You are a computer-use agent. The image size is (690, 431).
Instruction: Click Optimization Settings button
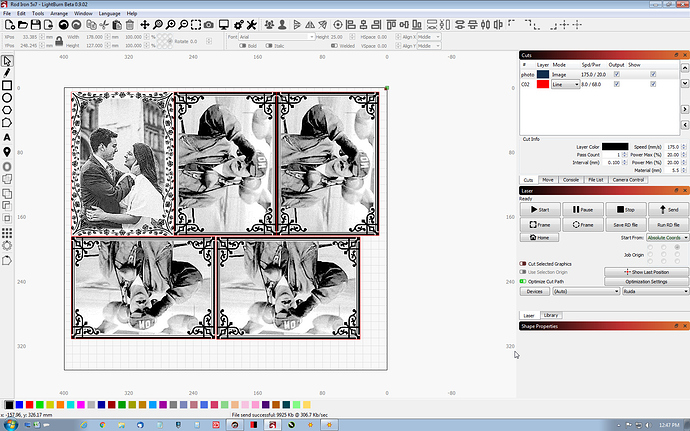[646, 281]
